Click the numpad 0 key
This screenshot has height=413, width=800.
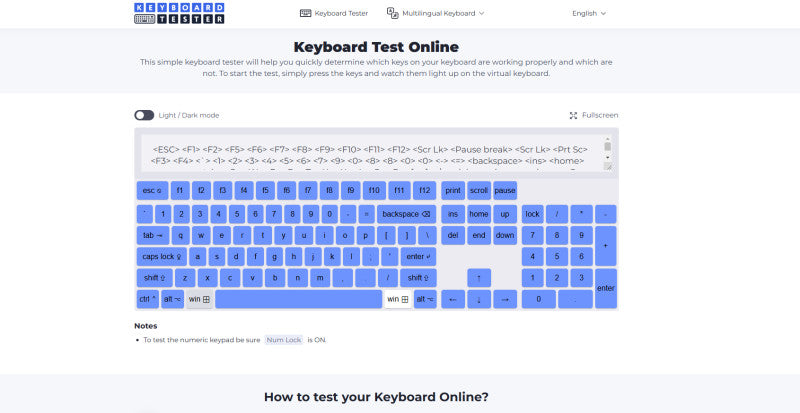tap(538, 299)
